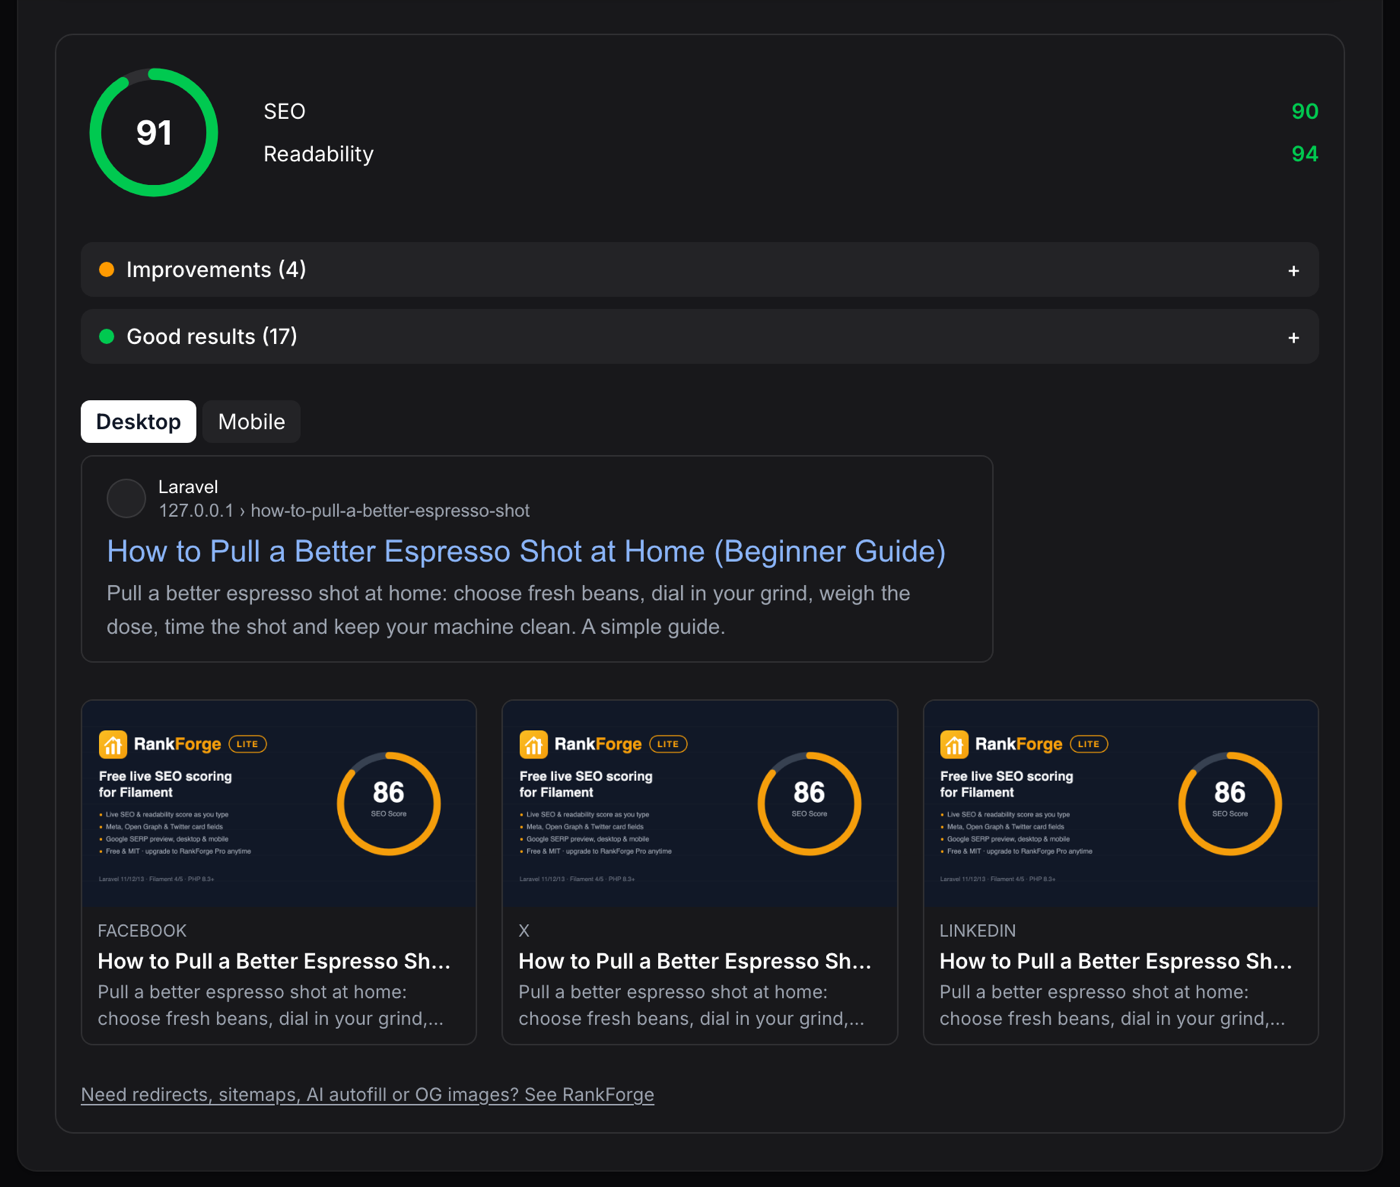Click the green dot beside Good results
Screen dimensions: 1400x1187
[x=107, y=337]
